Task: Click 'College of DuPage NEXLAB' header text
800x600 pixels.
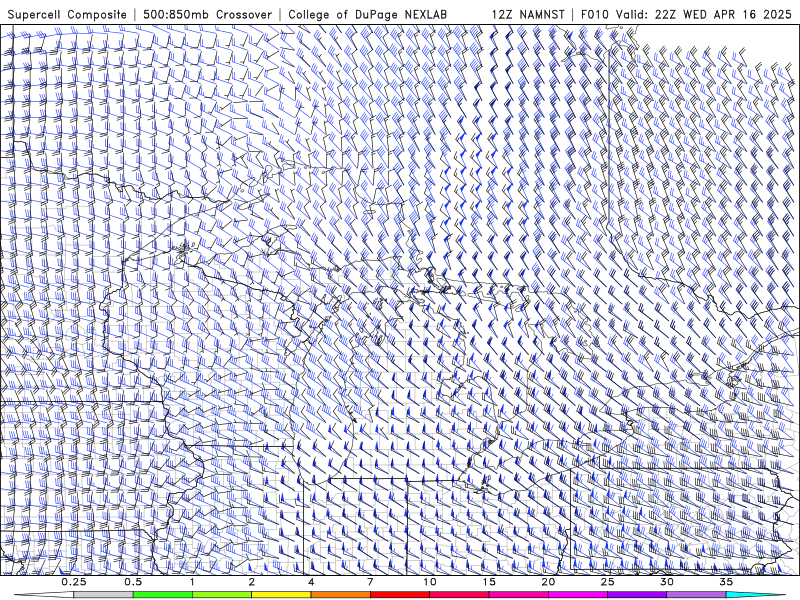Action: (x=367, y=14)
